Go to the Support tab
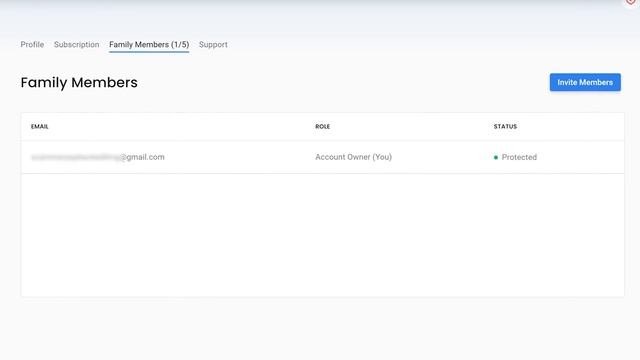Screen dimensions: 640x360 pyautogui.click(x=213, y=44)
